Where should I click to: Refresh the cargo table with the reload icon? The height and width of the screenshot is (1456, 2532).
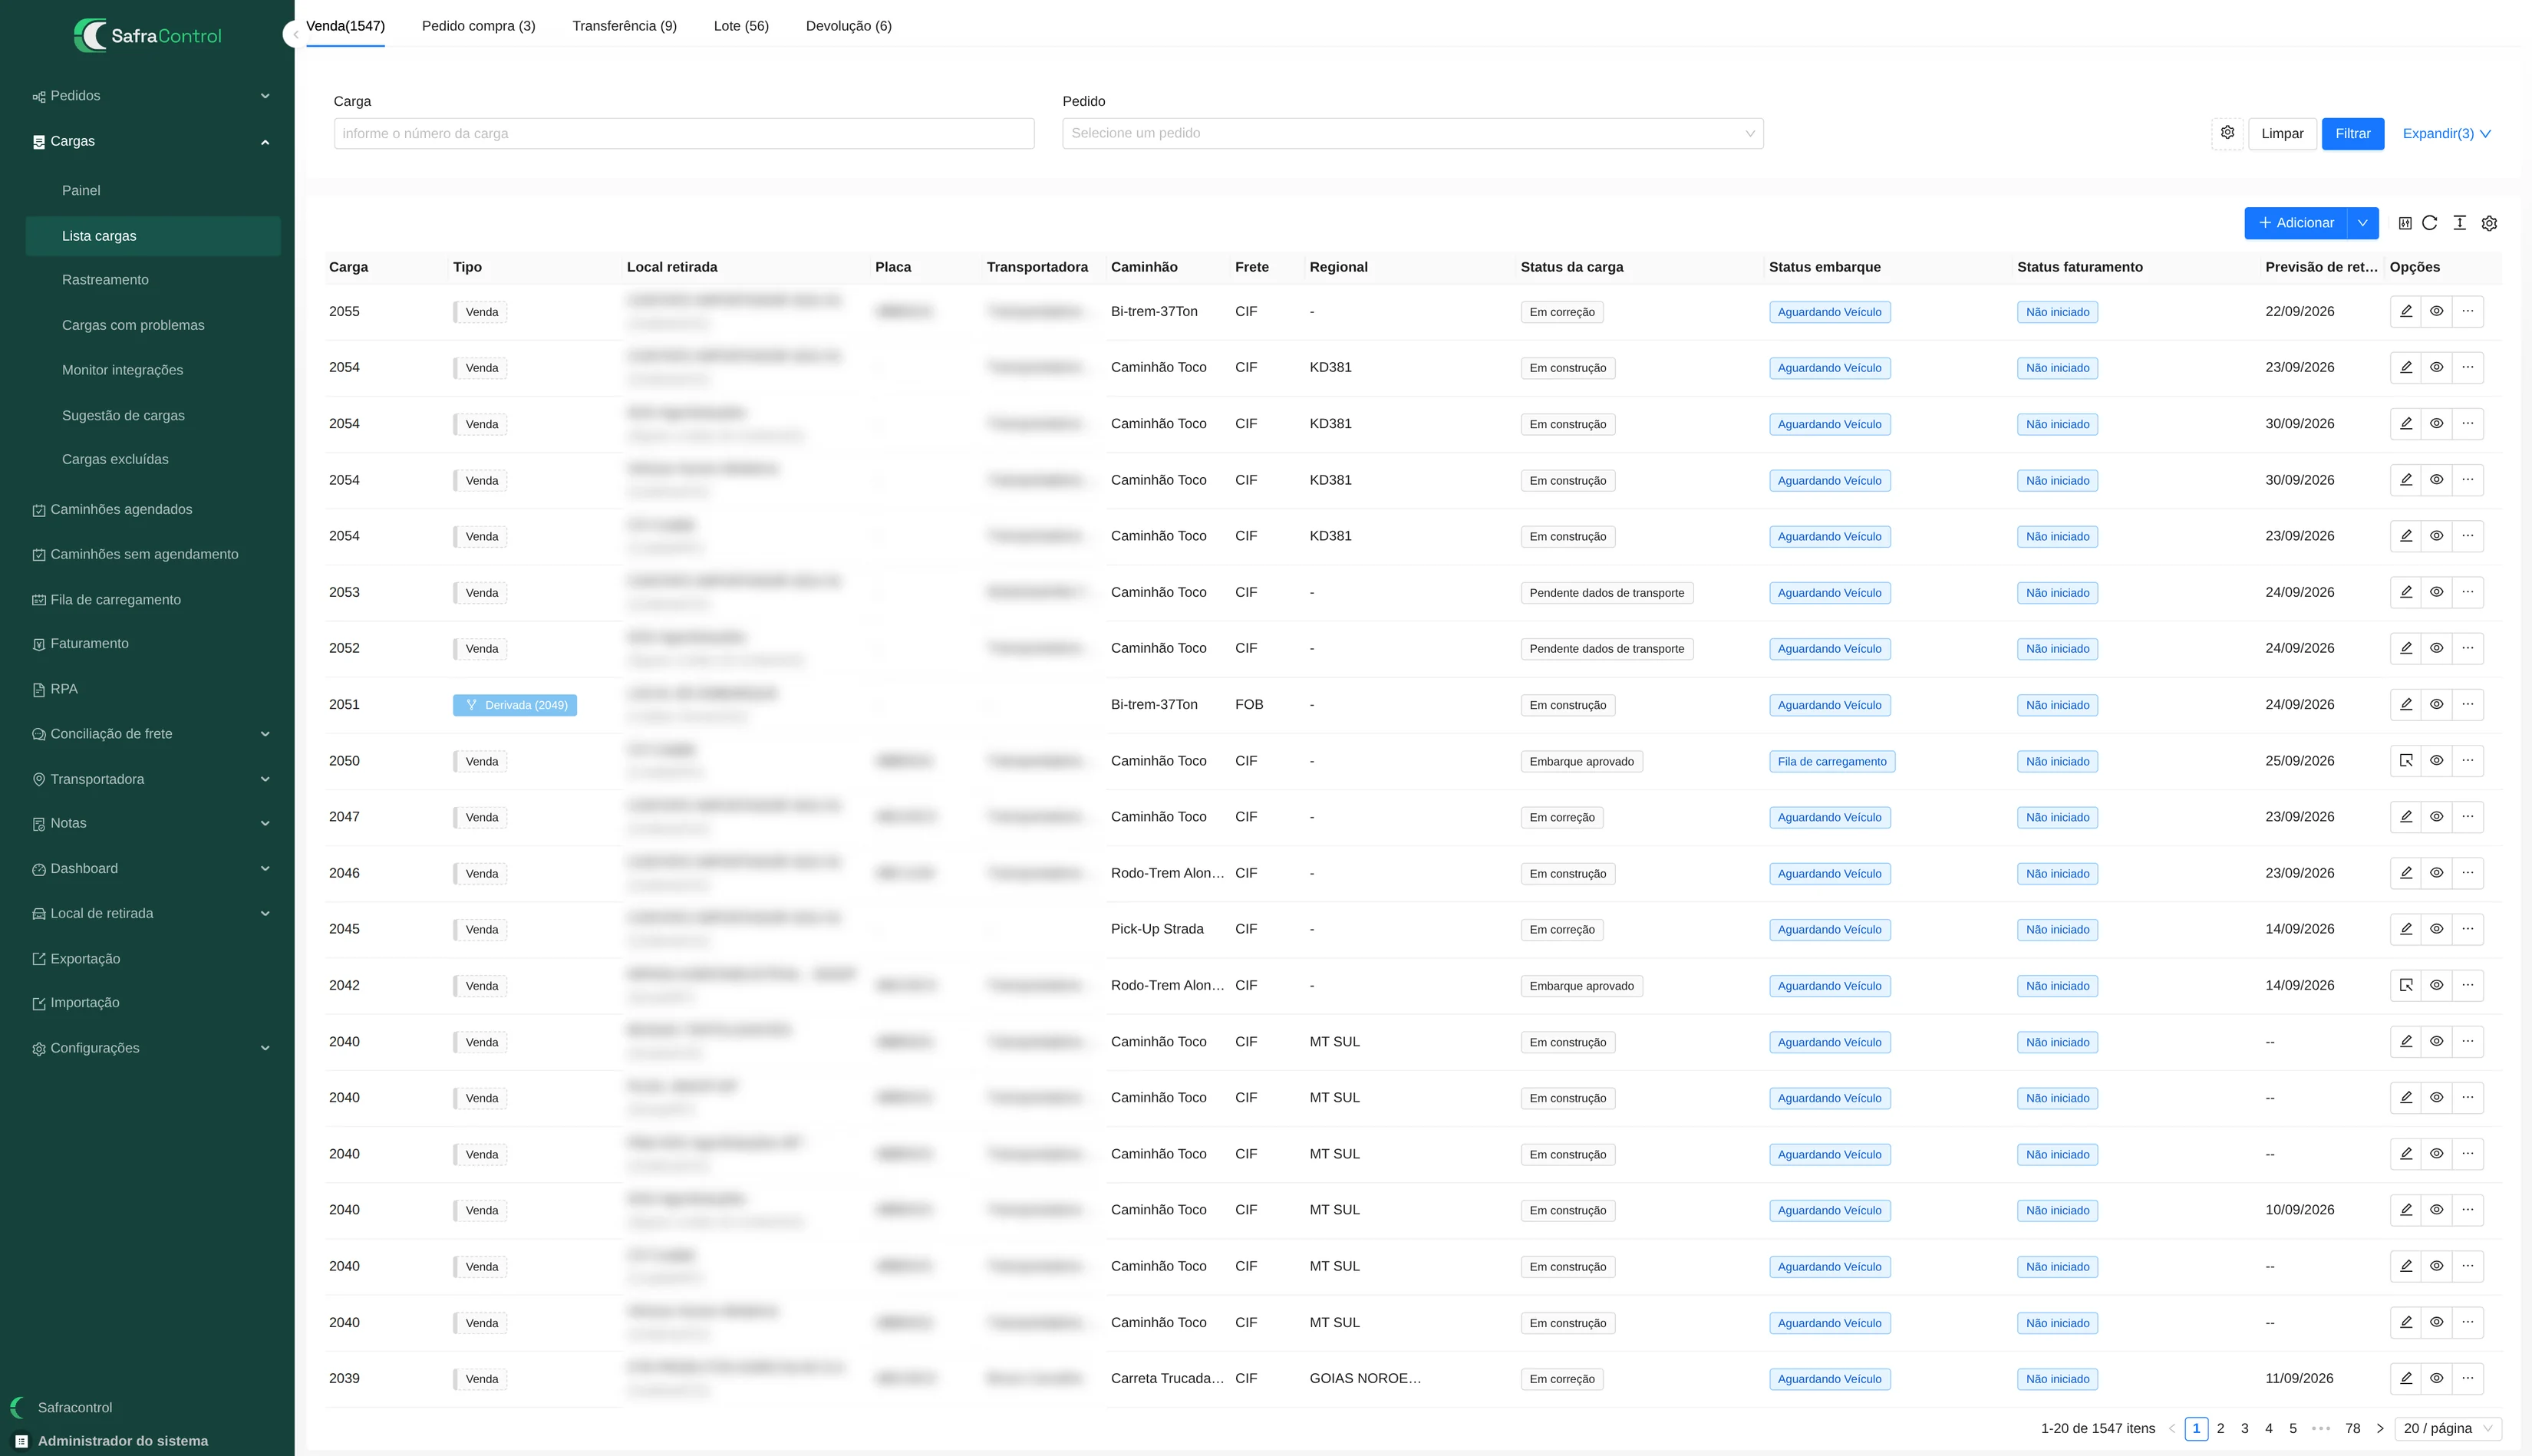pos(2429,223)
